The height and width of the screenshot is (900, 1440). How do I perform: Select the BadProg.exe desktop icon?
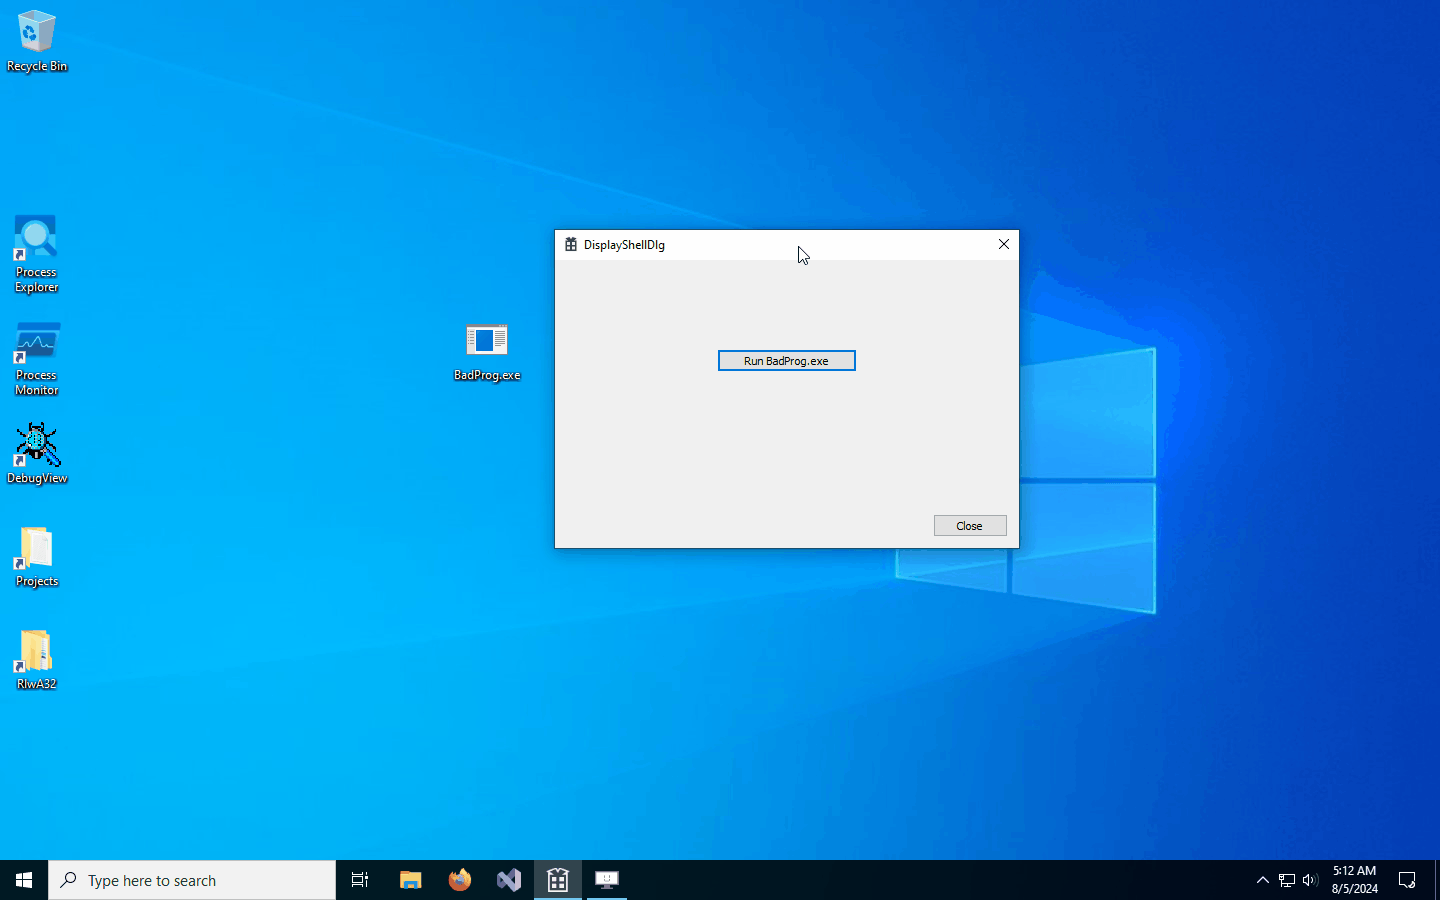487,352
